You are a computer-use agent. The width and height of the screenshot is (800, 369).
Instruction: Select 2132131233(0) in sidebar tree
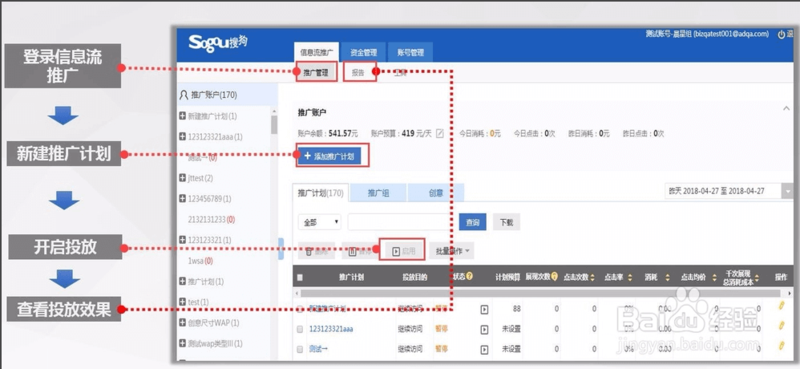pyautogui.click(x=212, y=219)
